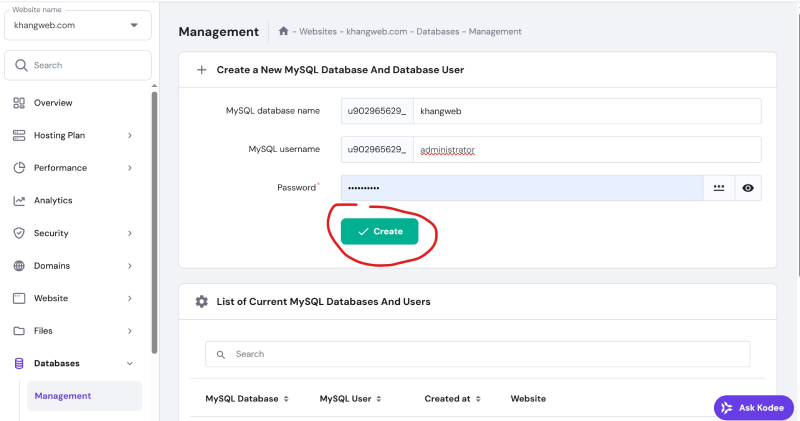Expand the Files chevron
This screenshot has width=800, height=421.
click(130, 331)
